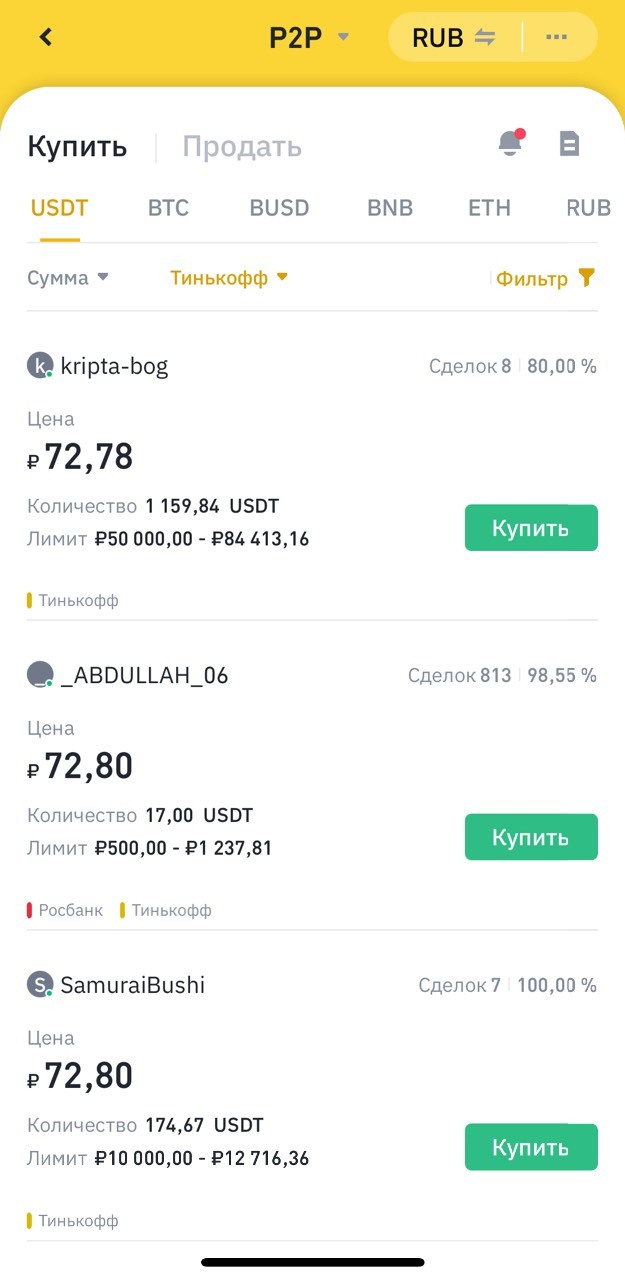Switch to the ETH tab
This screenshot has height=1280, width=625.
(x=489, y=208)
